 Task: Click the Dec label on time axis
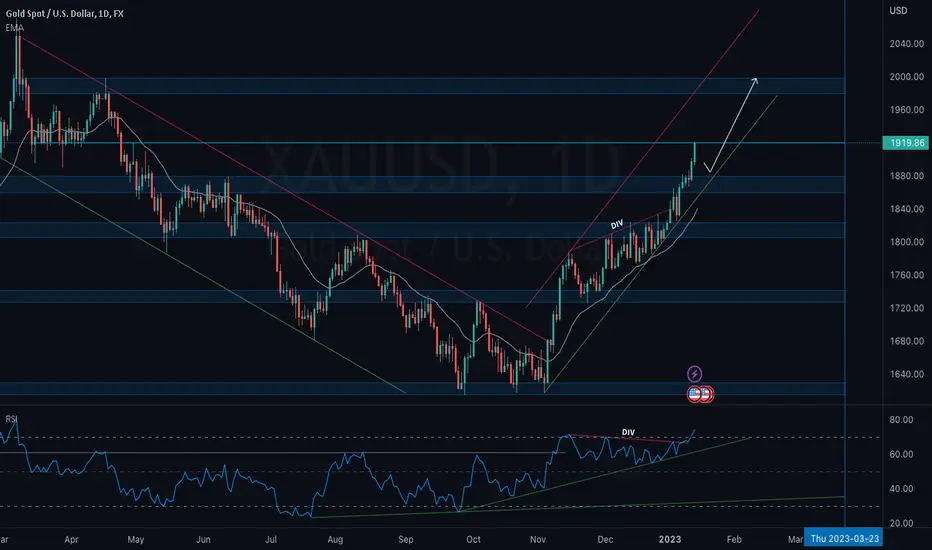coord(605,539)
